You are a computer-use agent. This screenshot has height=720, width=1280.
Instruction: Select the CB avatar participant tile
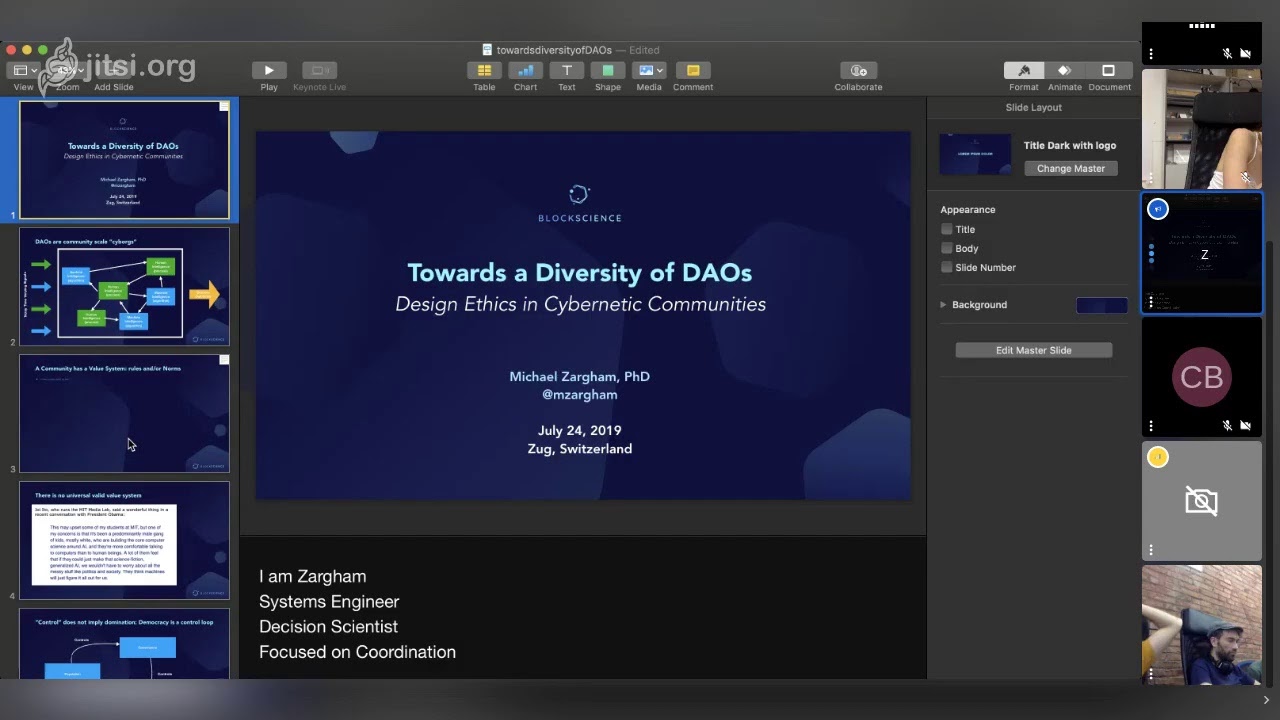point(1202,377)
